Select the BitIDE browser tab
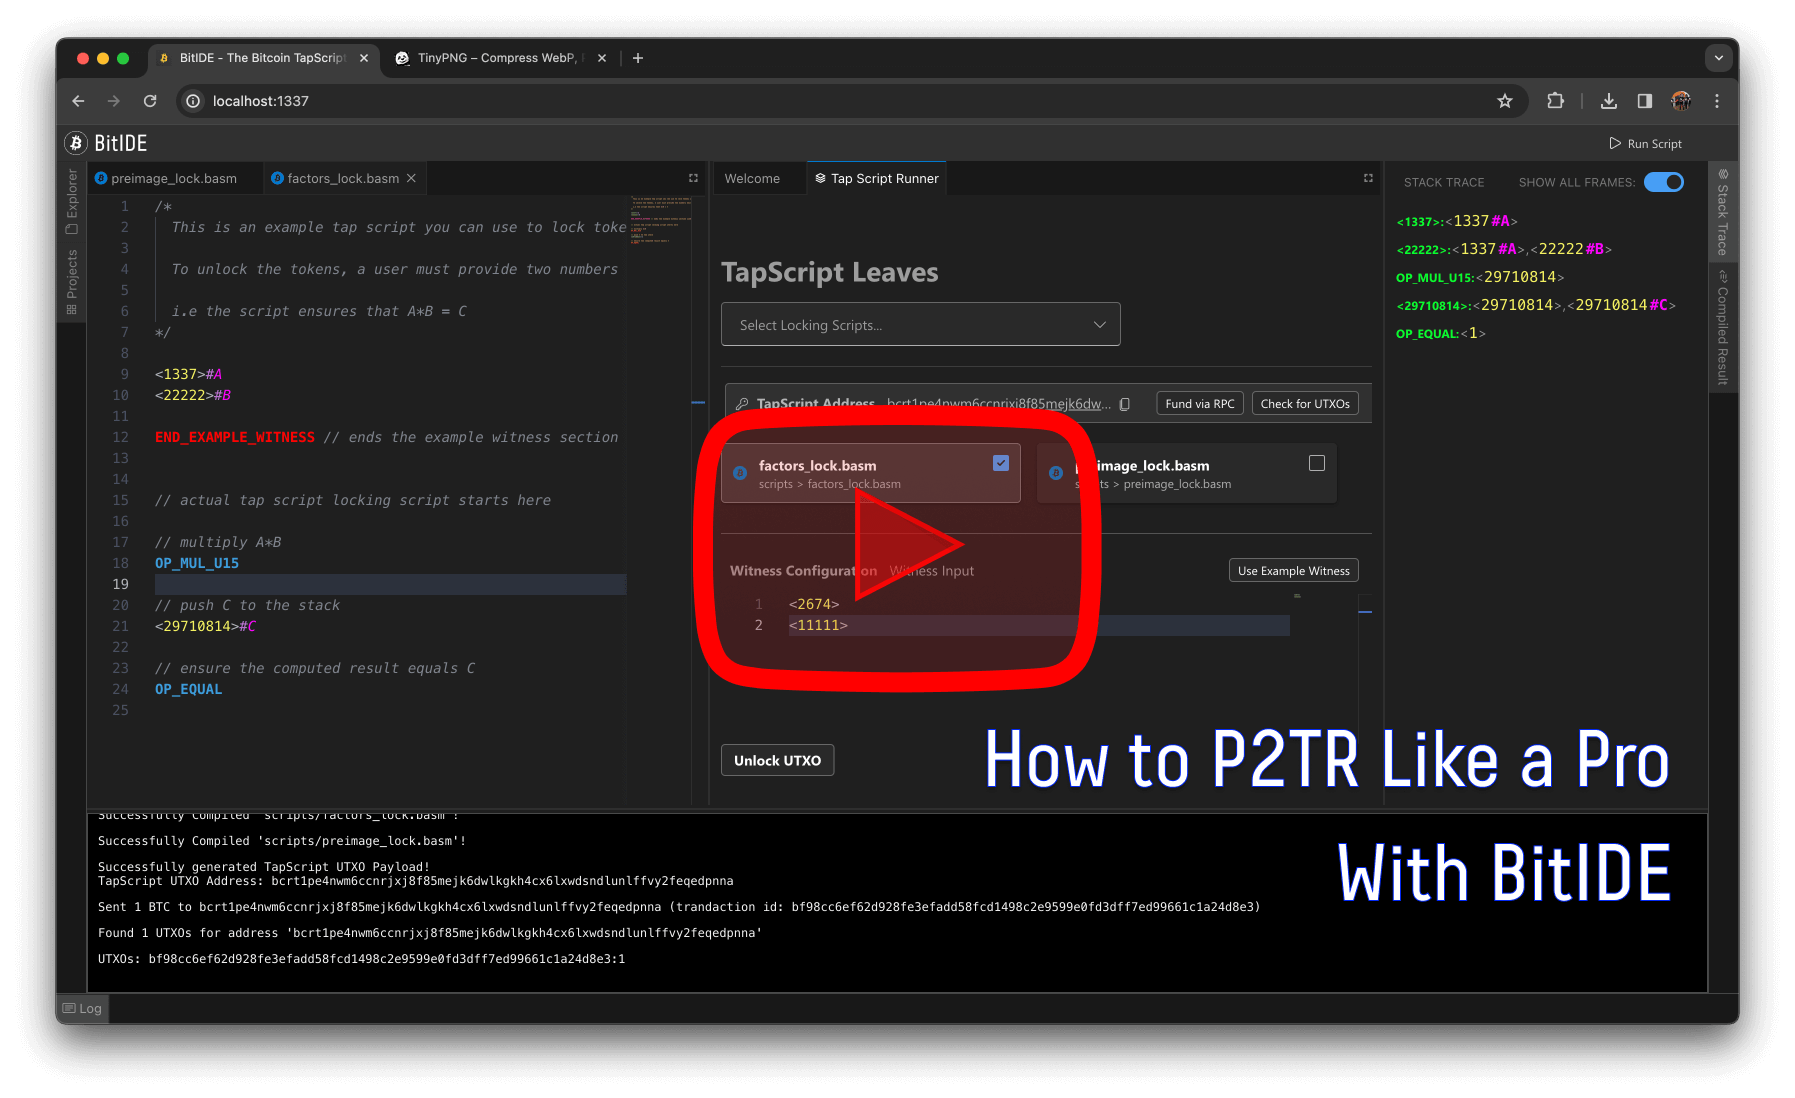1795x1098 pixels. pyautogui.click(x=263, y=58)
